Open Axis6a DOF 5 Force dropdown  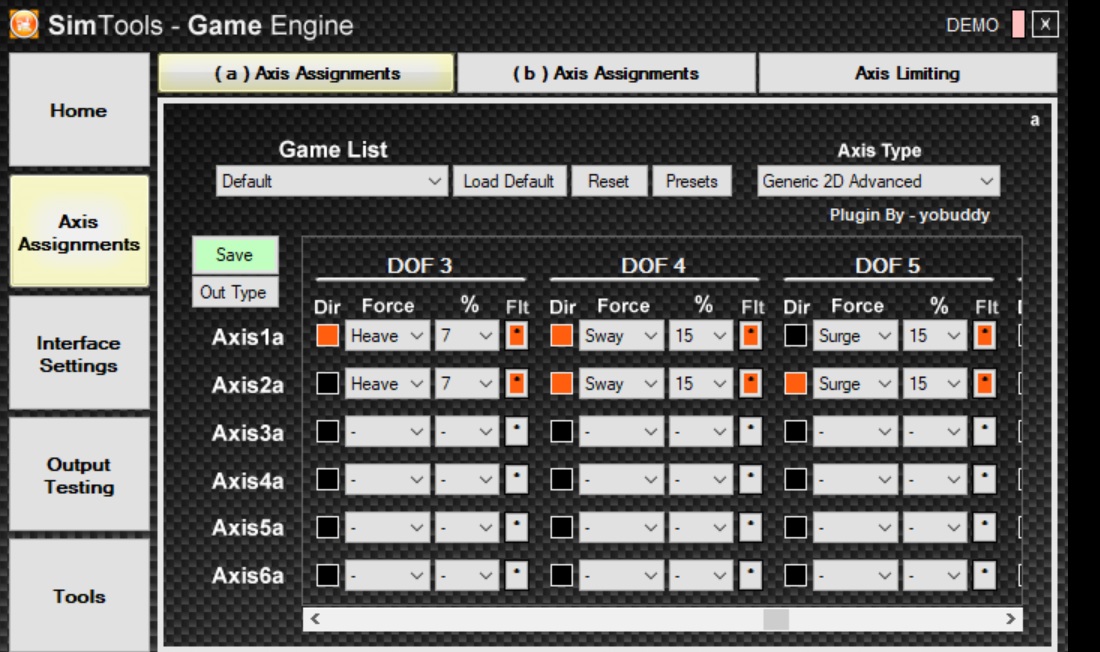[x=855, y=575]
